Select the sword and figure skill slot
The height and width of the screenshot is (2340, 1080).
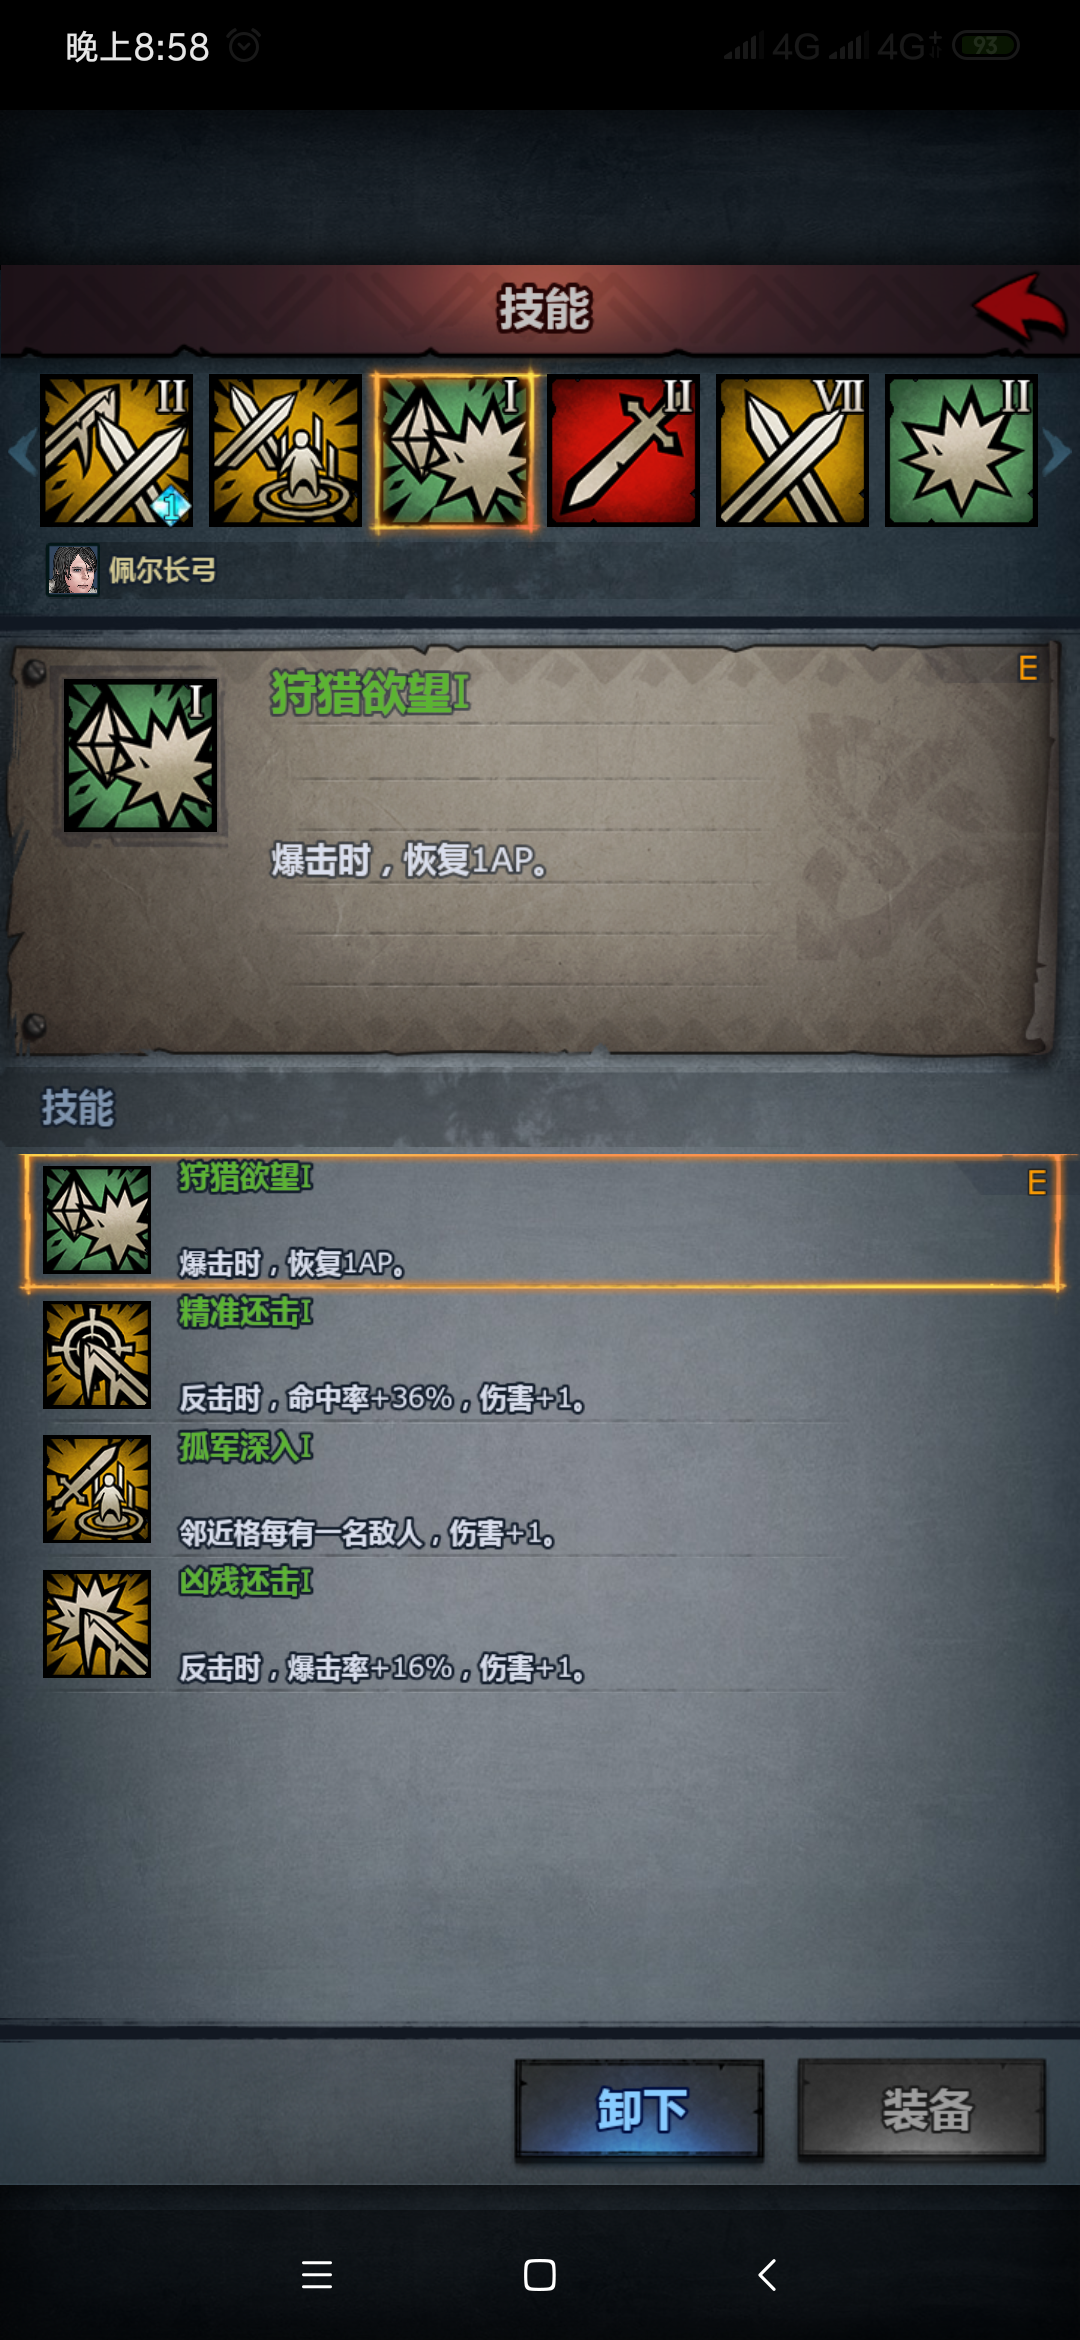click(285, 450)
